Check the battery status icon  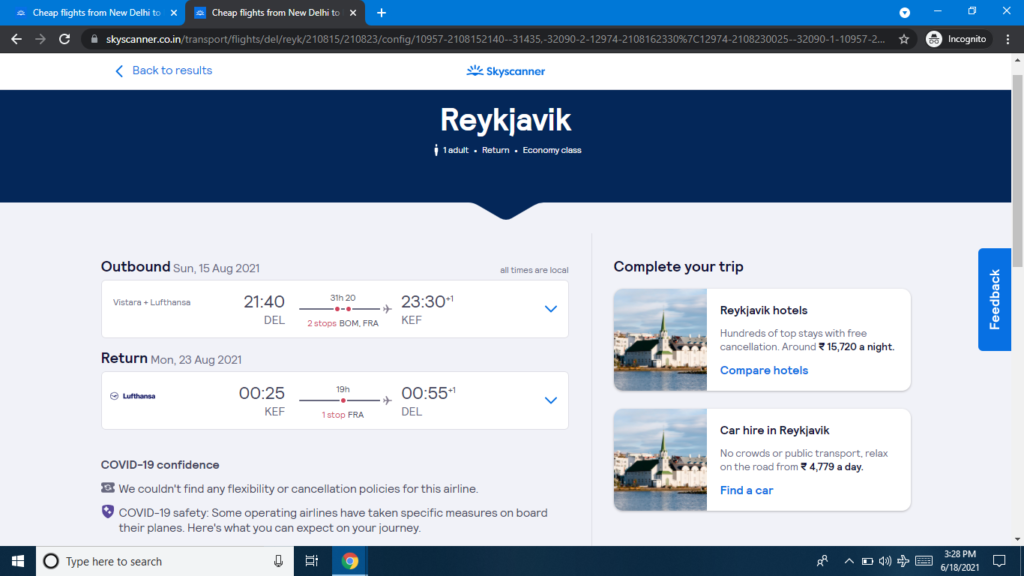pyautogui.click(x=867, y=561)
